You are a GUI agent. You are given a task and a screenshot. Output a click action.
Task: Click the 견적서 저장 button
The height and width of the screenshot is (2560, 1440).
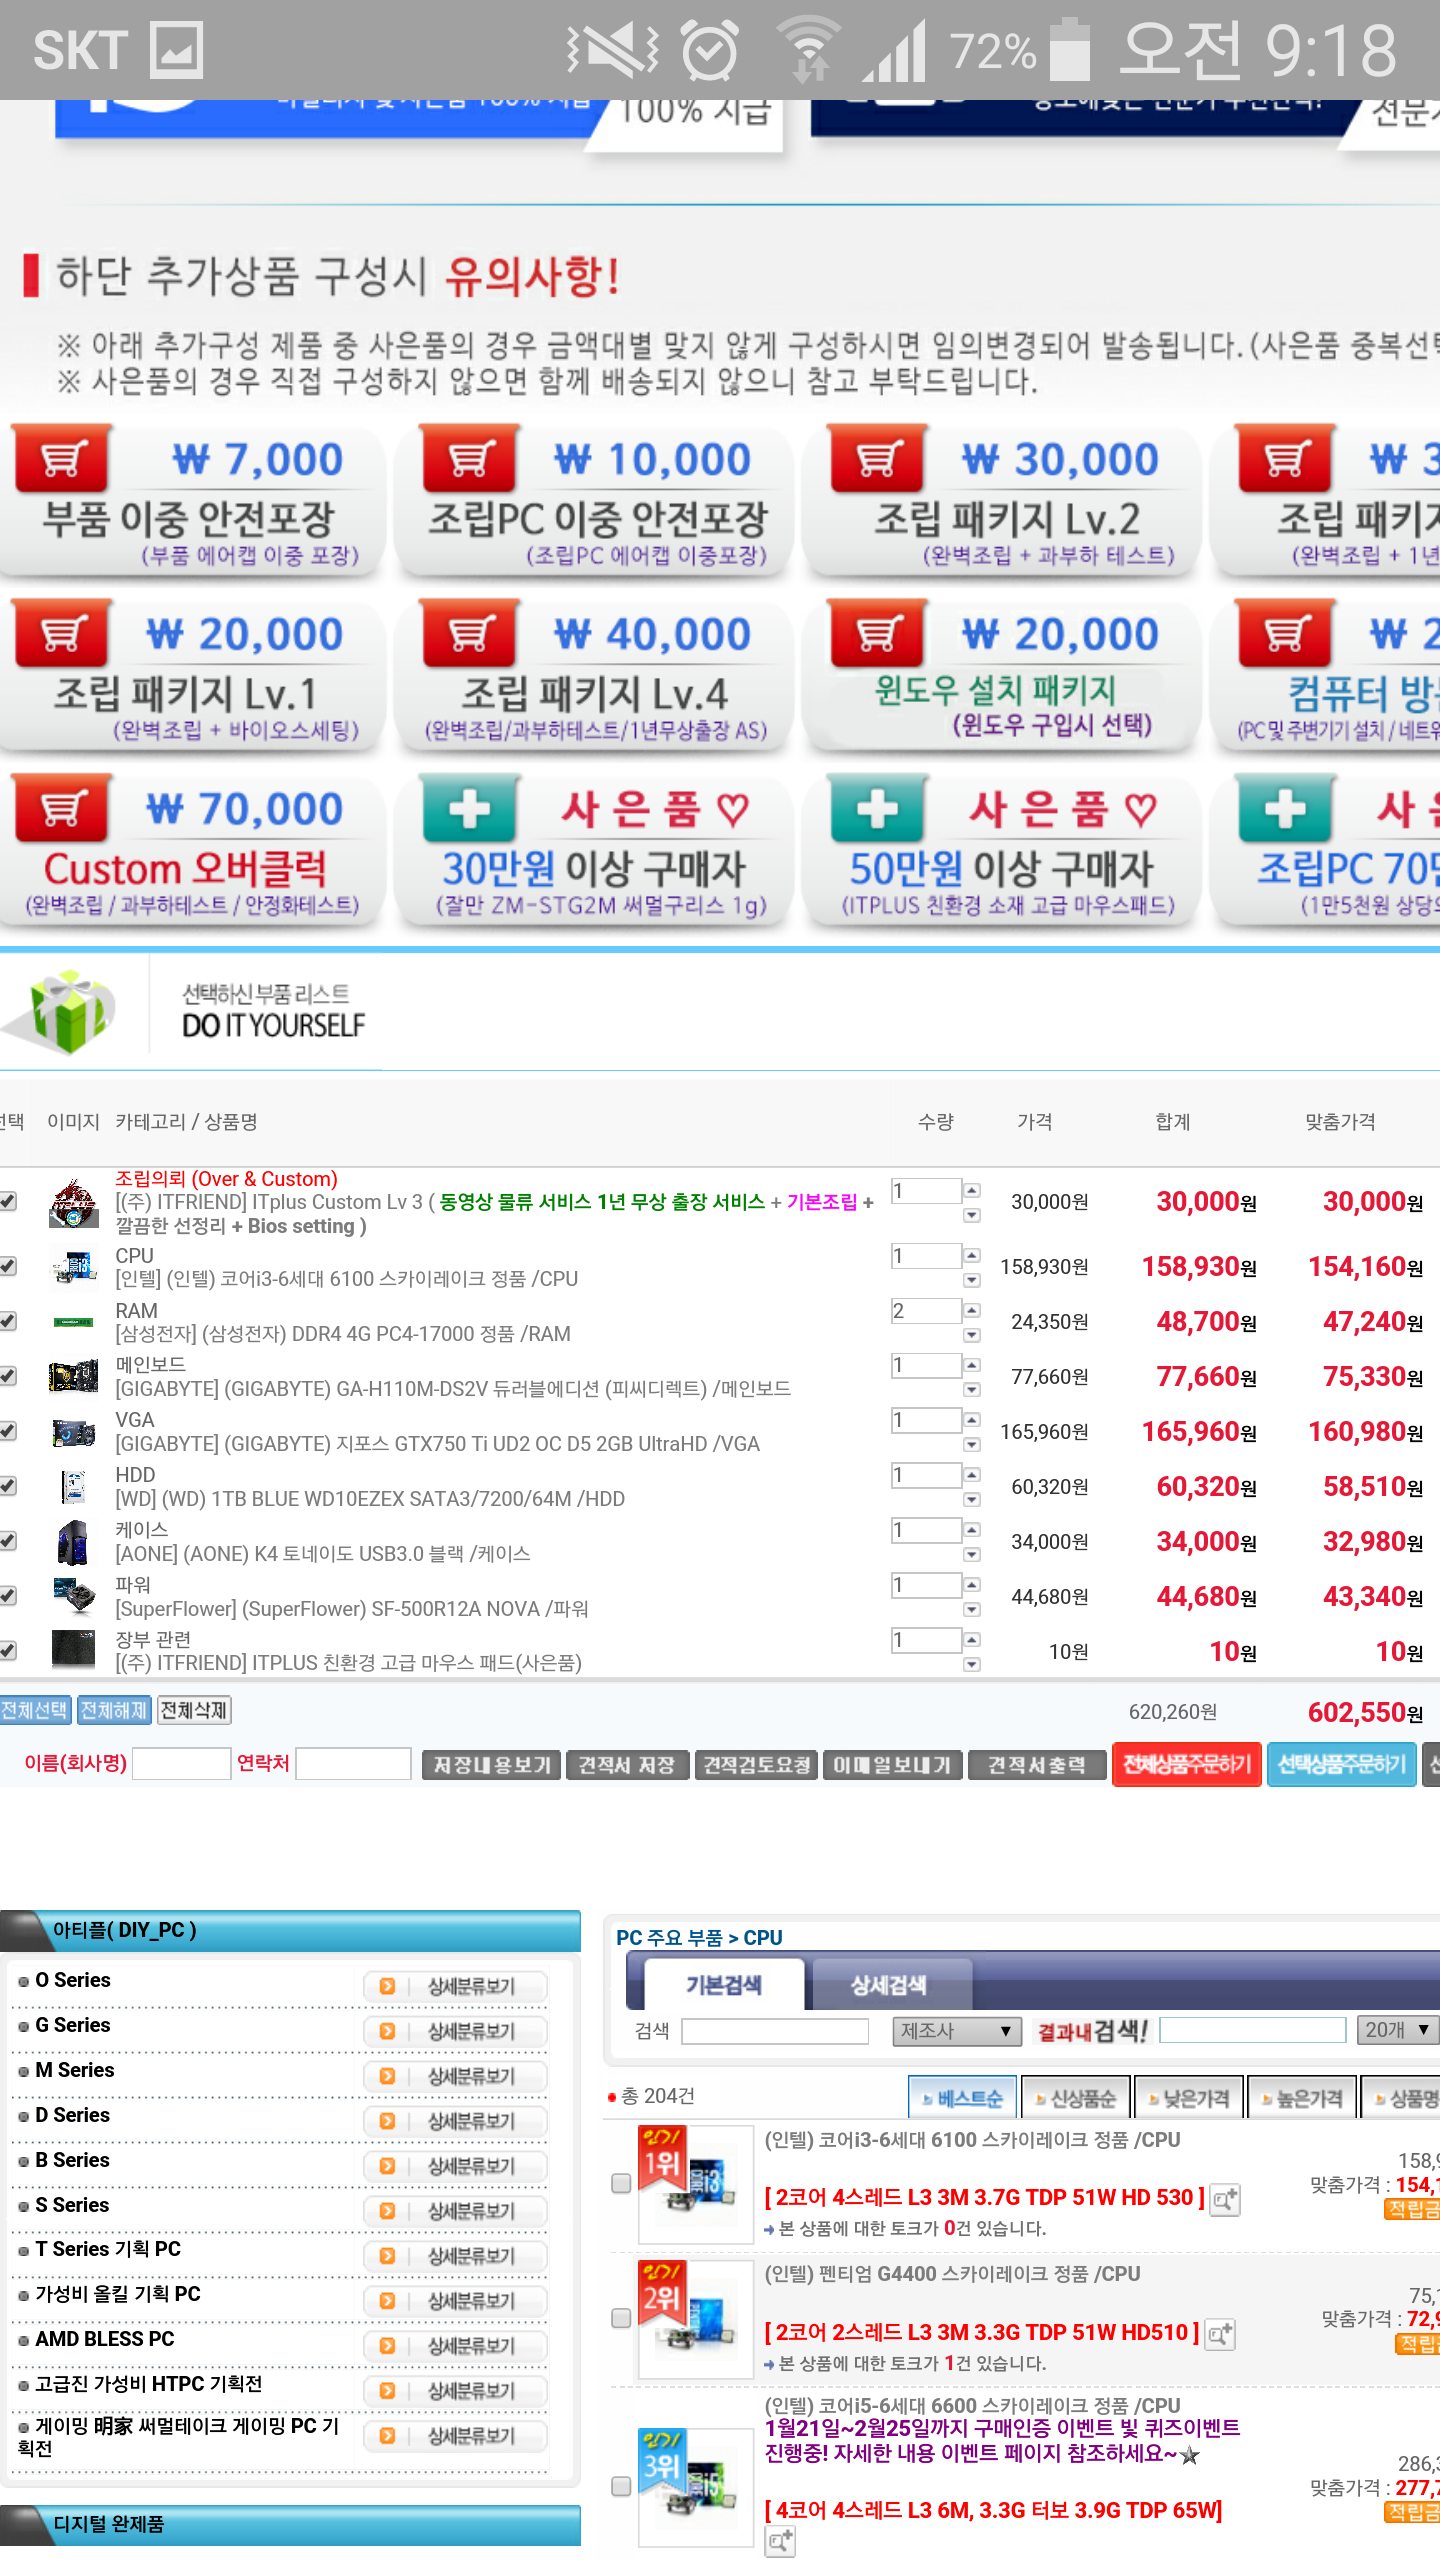(627, 1765)
